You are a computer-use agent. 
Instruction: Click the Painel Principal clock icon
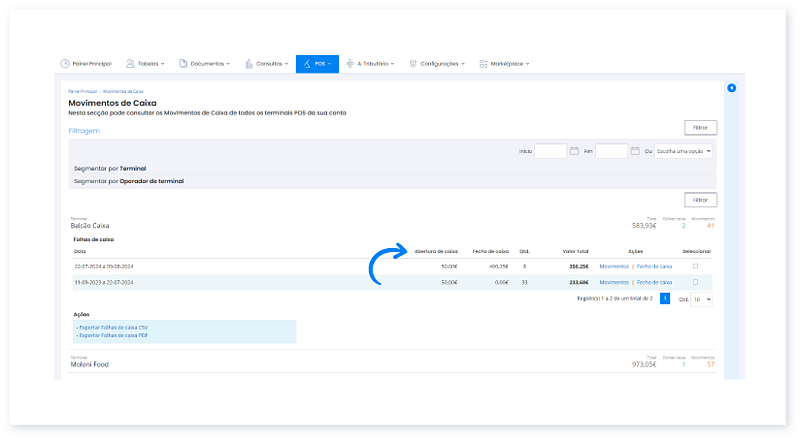[65, 64]
